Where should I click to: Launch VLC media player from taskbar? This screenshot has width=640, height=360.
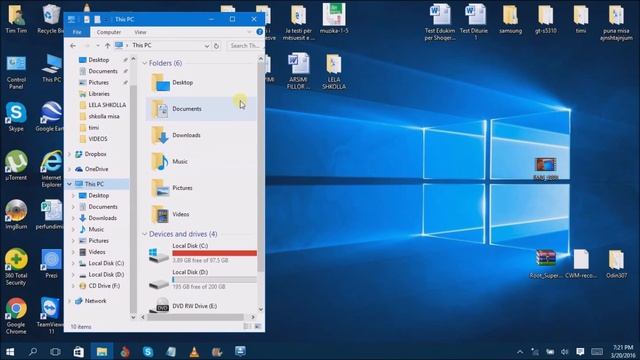[194, 351]
